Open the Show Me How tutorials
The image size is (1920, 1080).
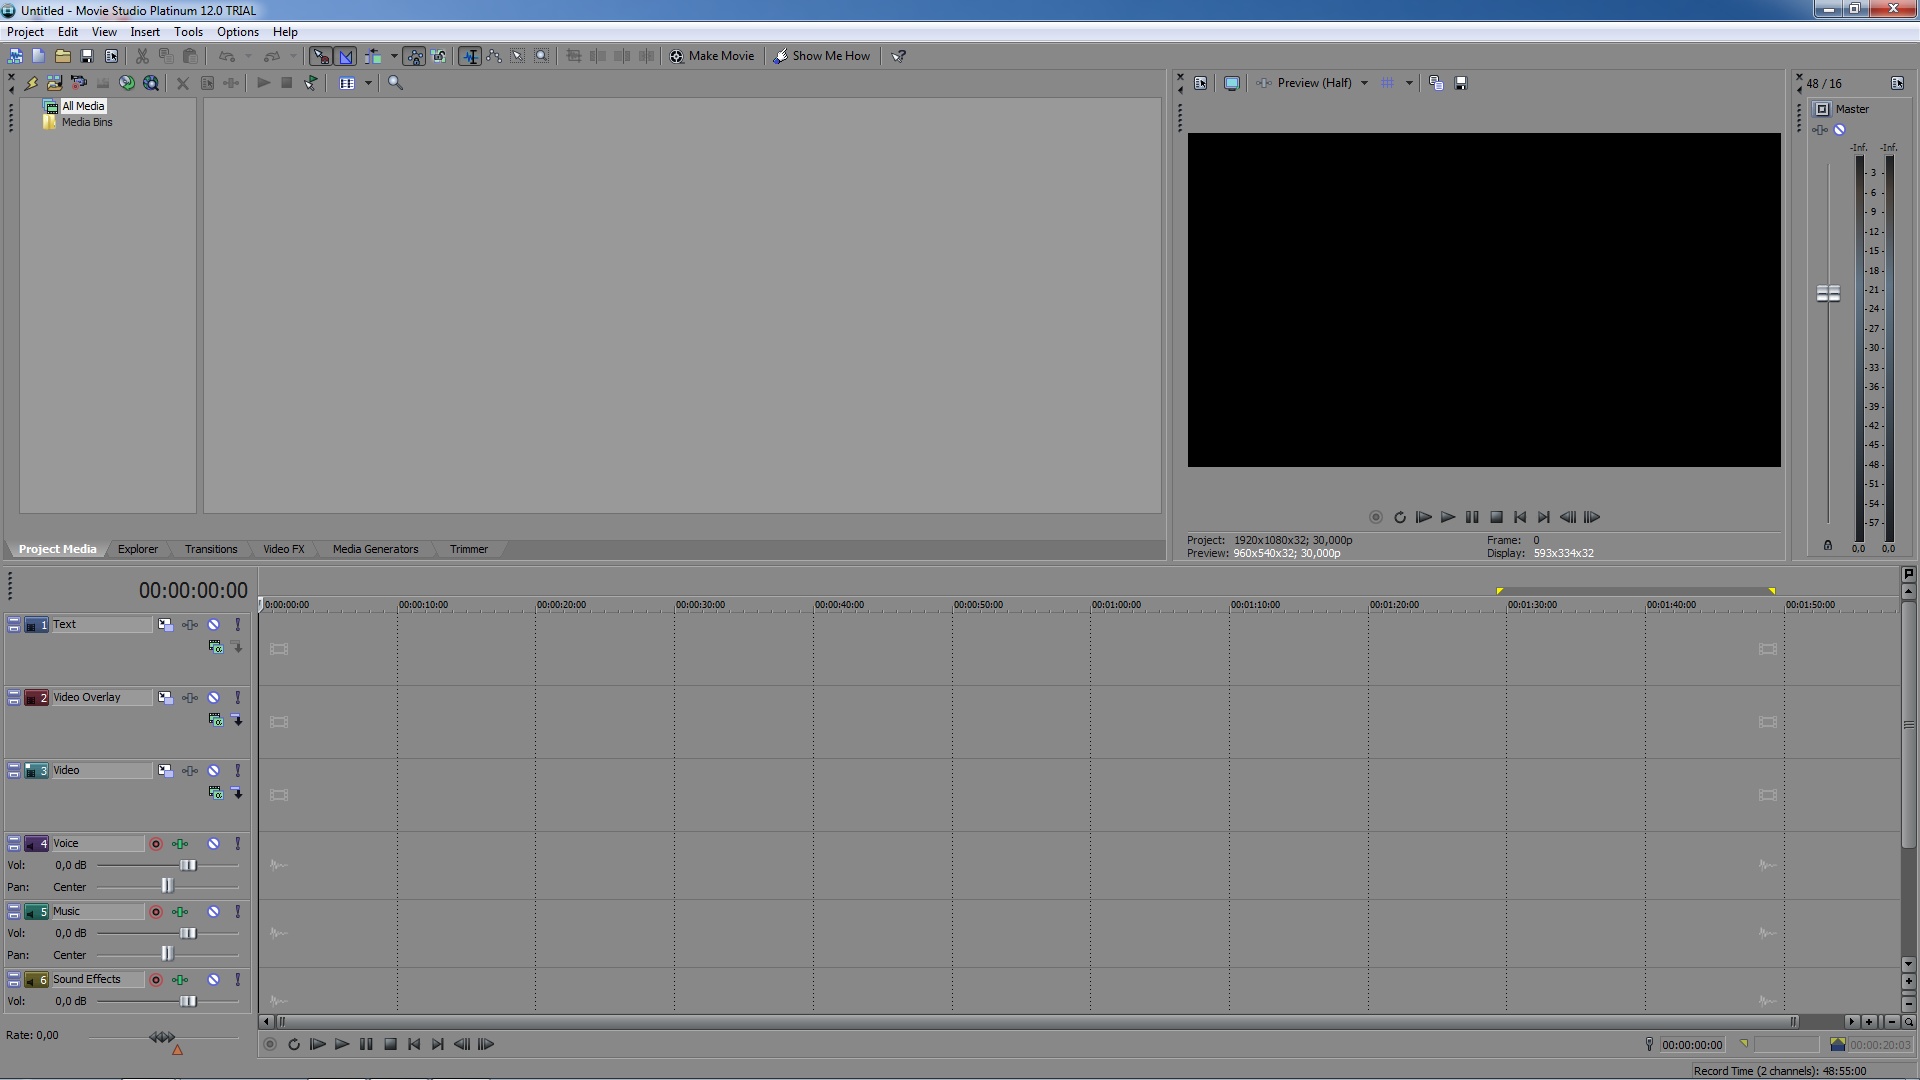[x=822, y=56]
